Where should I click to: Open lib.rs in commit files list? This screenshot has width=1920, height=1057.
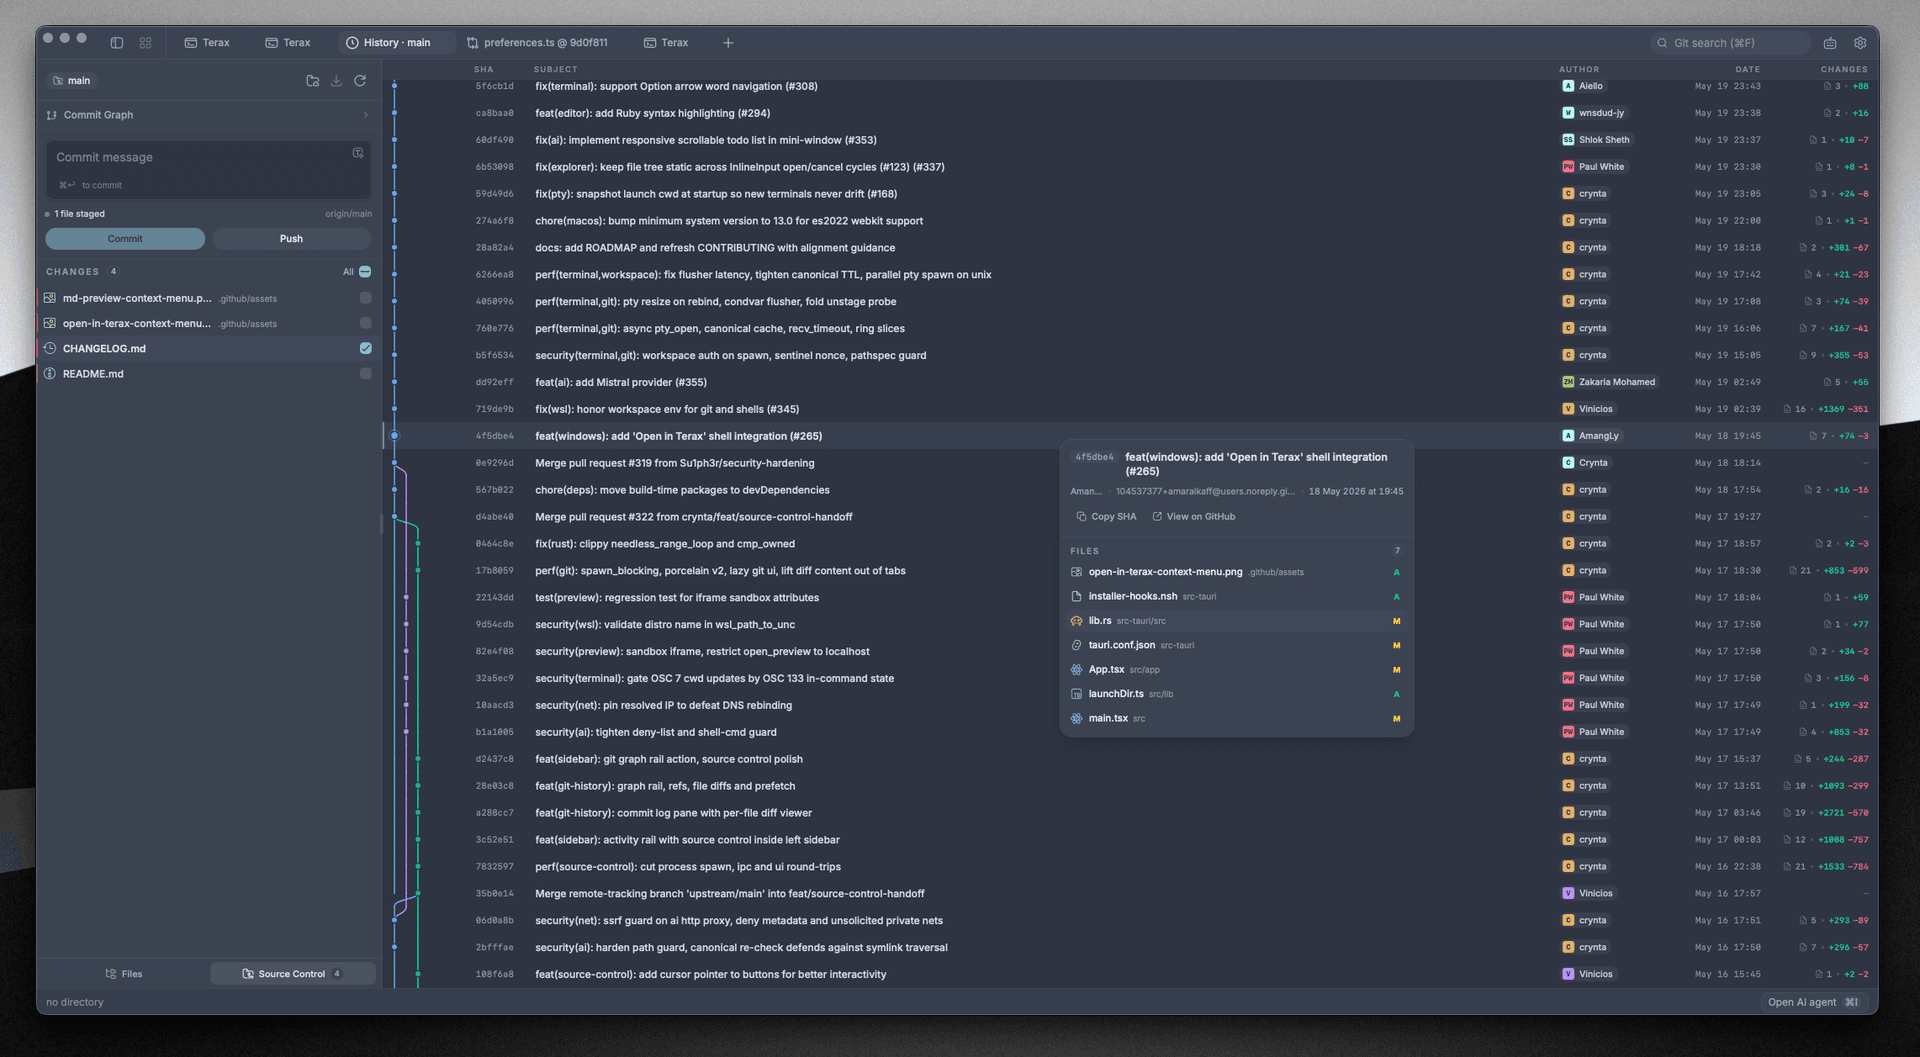click(x=1236, y=621)
